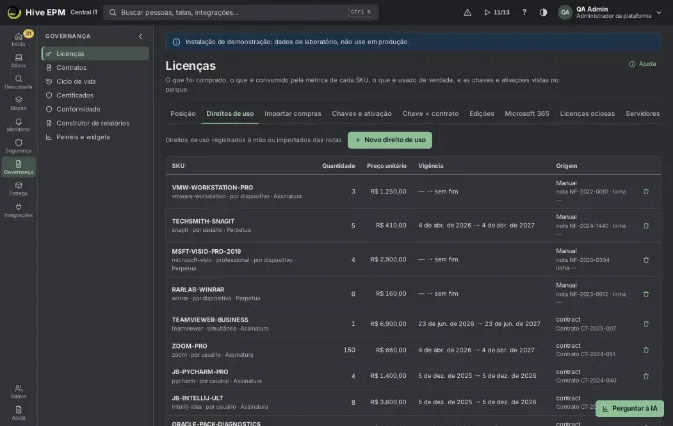Open Ciclo de vida menu item

pyautogui.click(x=95, y=82)
